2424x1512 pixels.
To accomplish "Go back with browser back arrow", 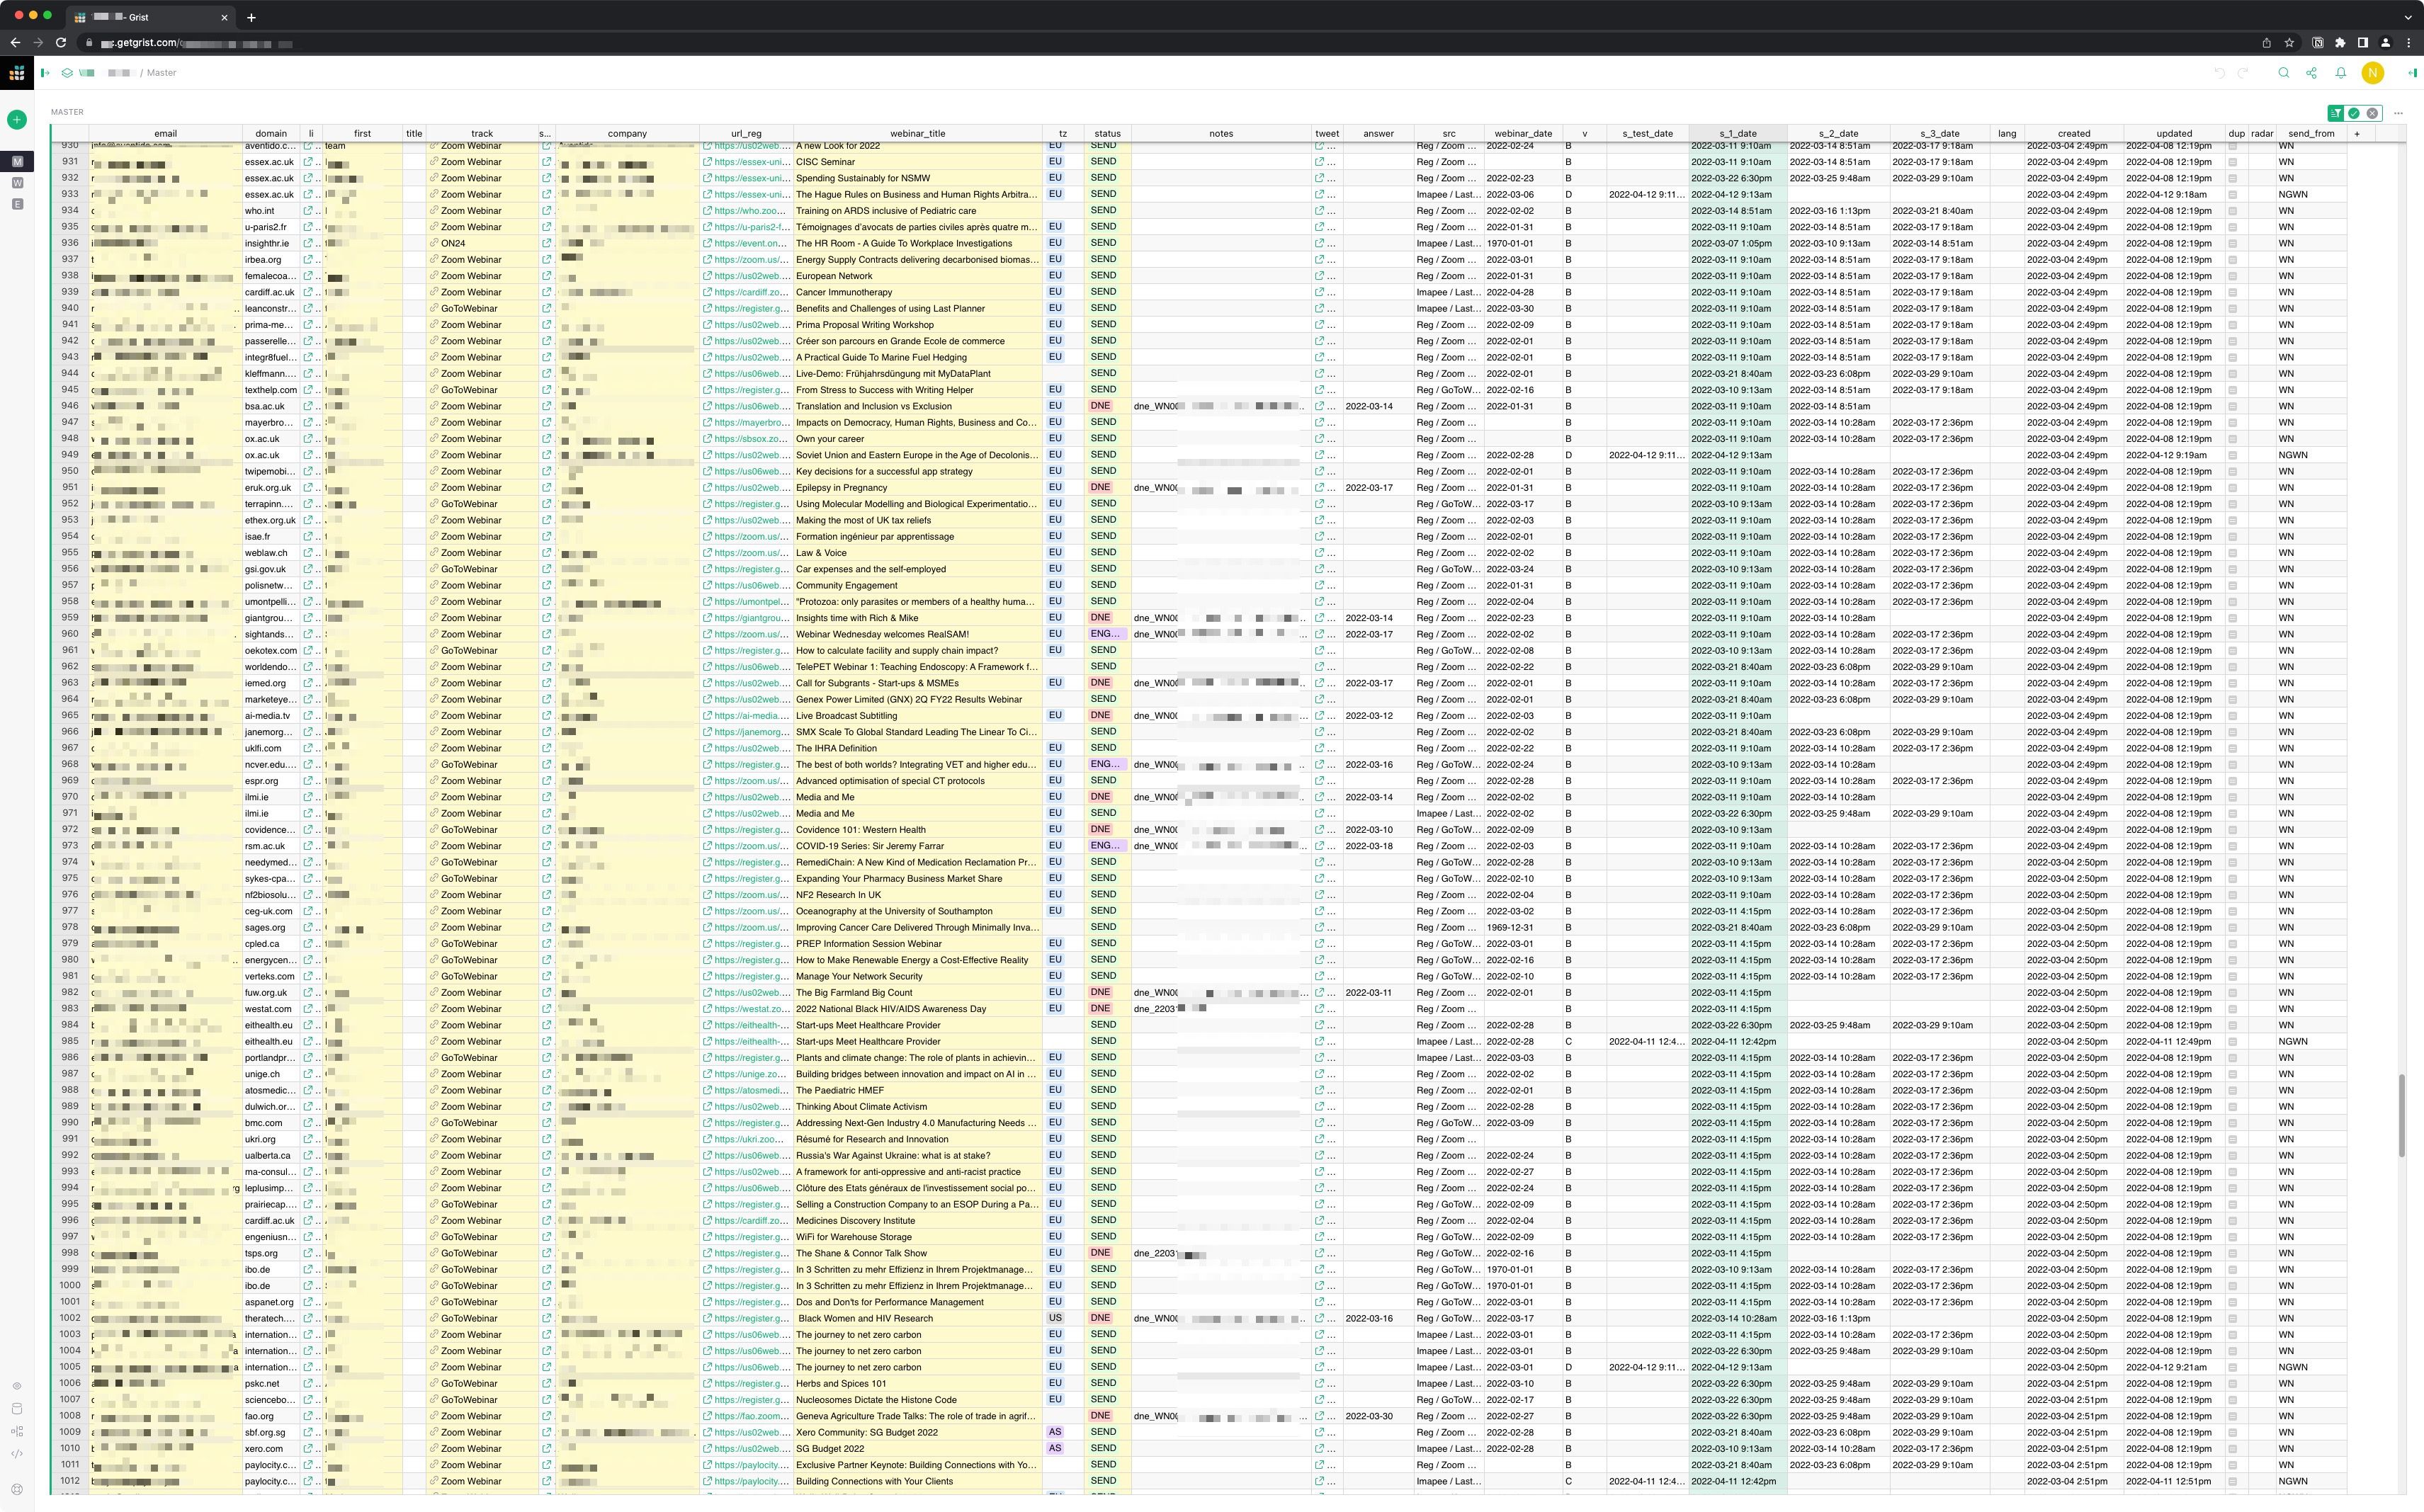I will point(15,43).
